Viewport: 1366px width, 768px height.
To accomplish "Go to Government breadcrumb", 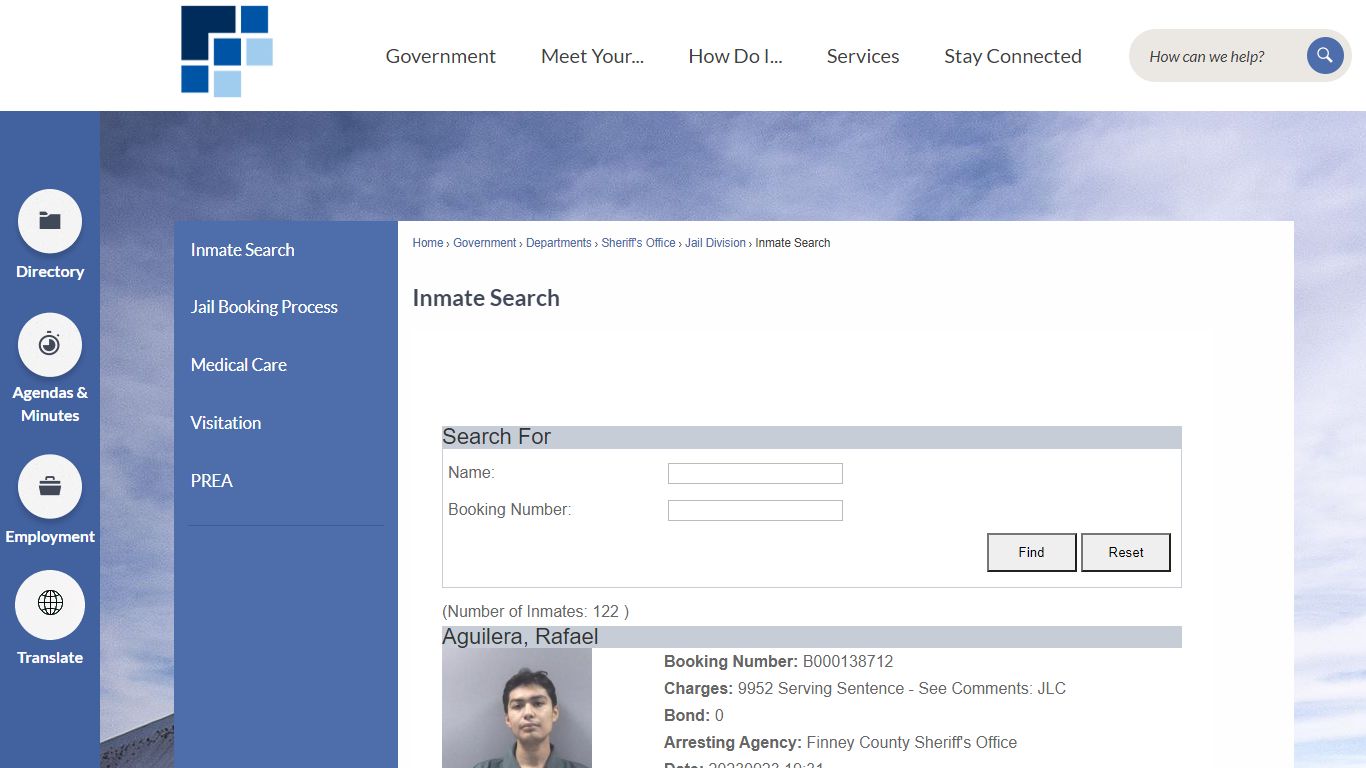I will (485, 243).
